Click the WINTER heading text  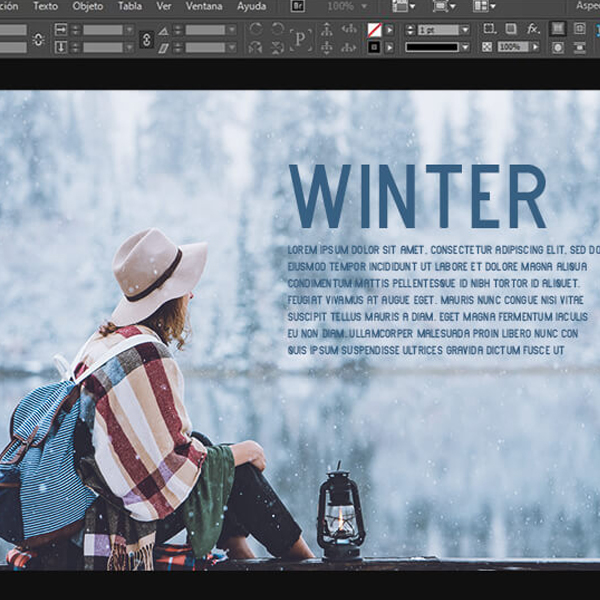[x=417, y=196]
